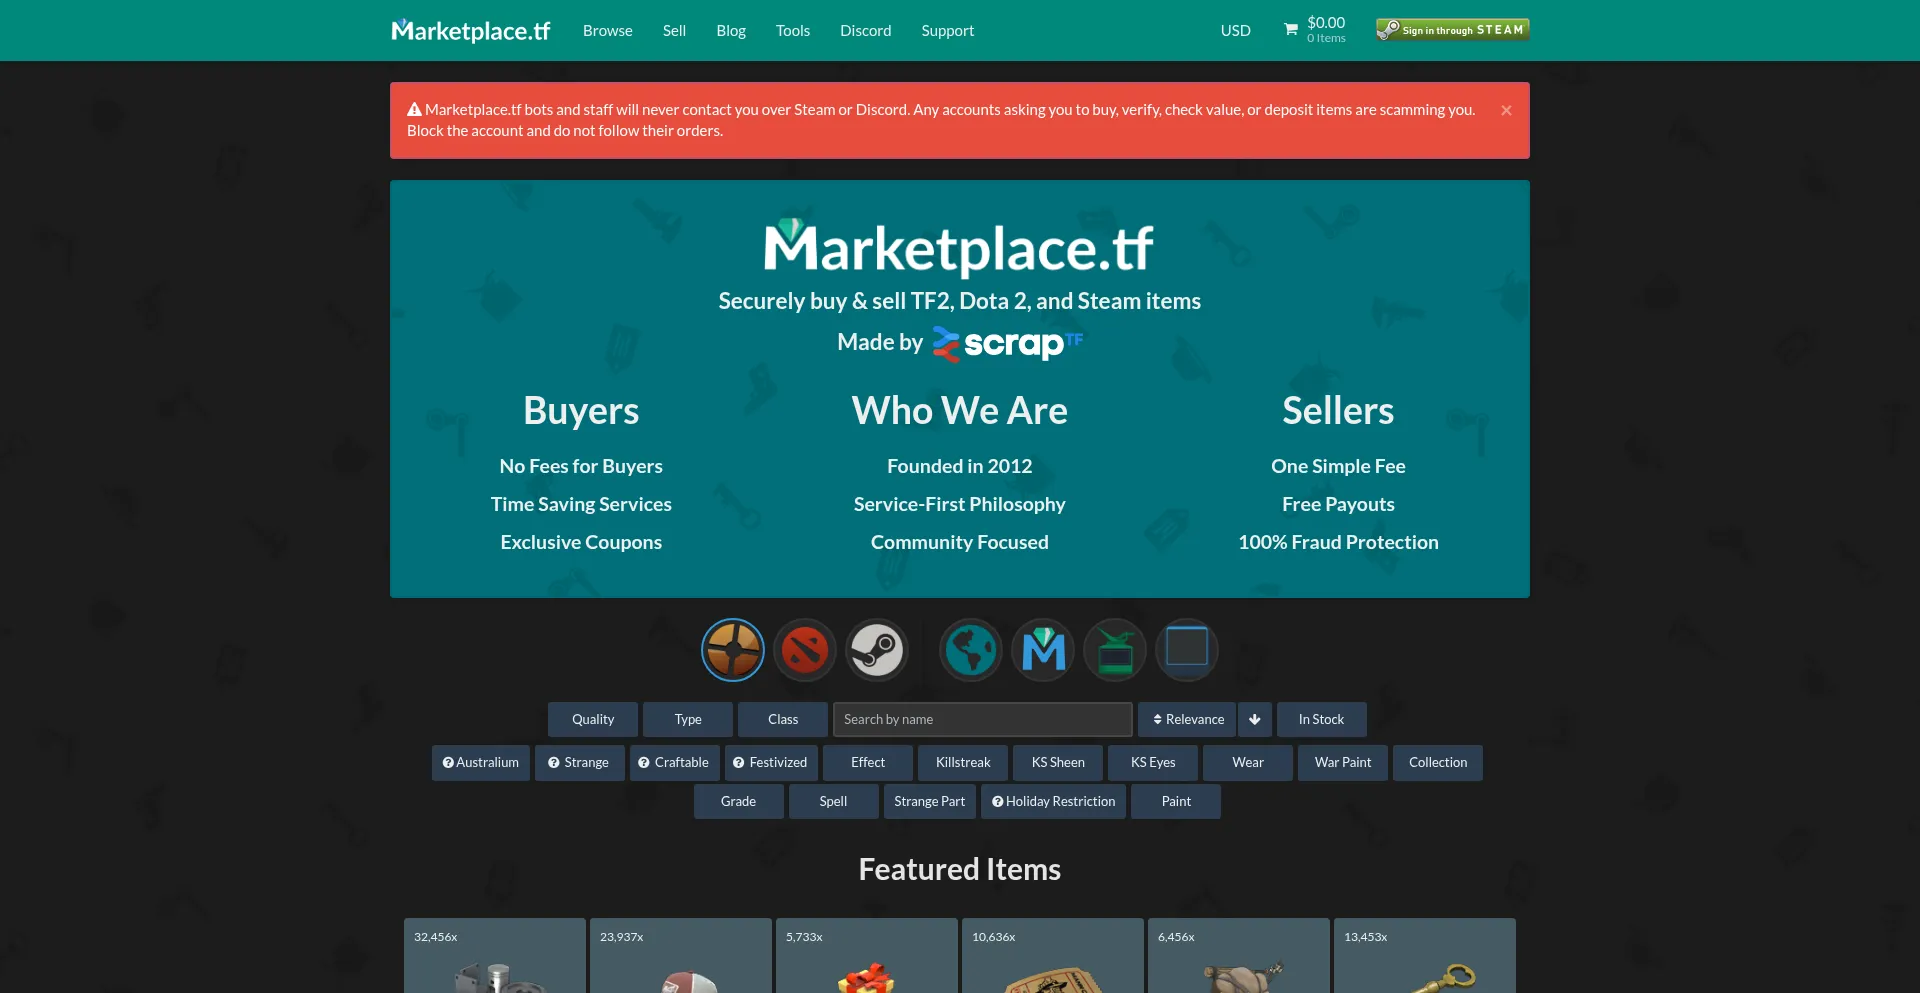1920x993 pixels.
Task: Open the Browse menu
Action: (x=607, y=31)
